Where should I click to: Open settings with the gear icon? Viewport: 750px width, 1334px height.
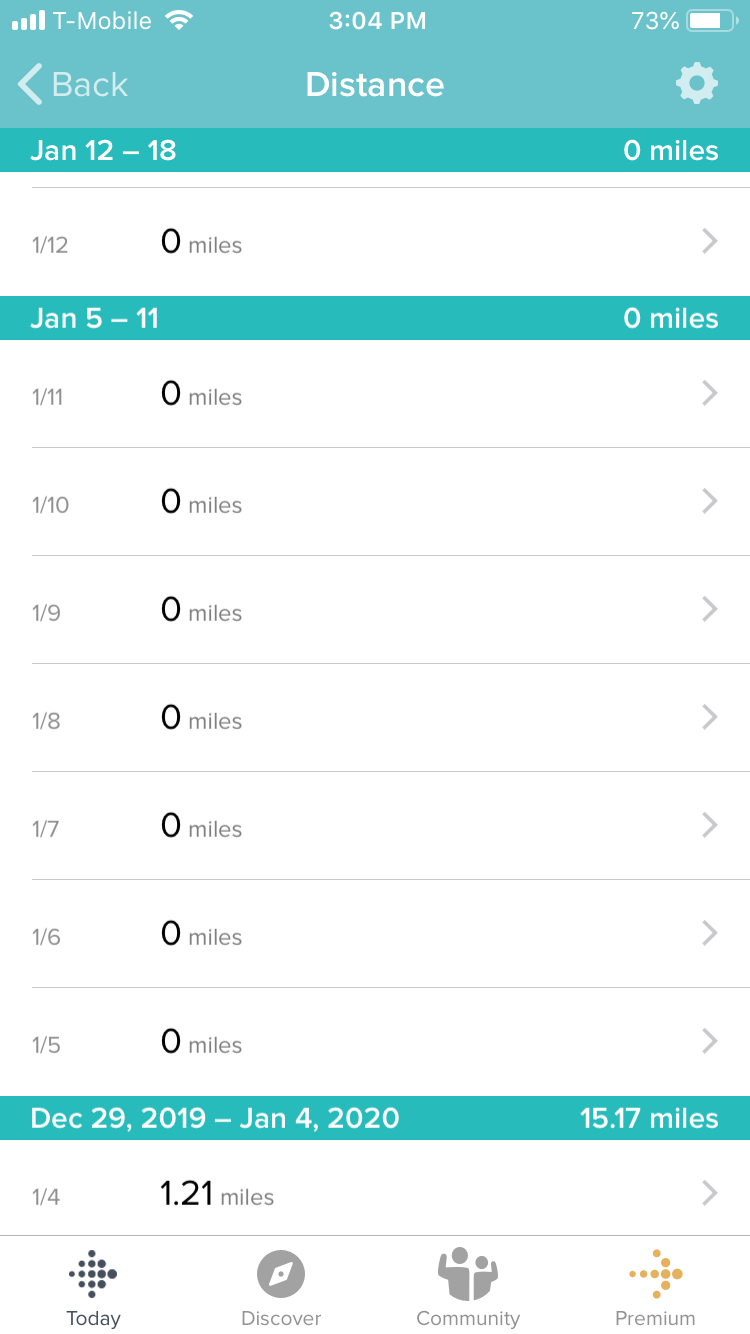coord(697,84)
